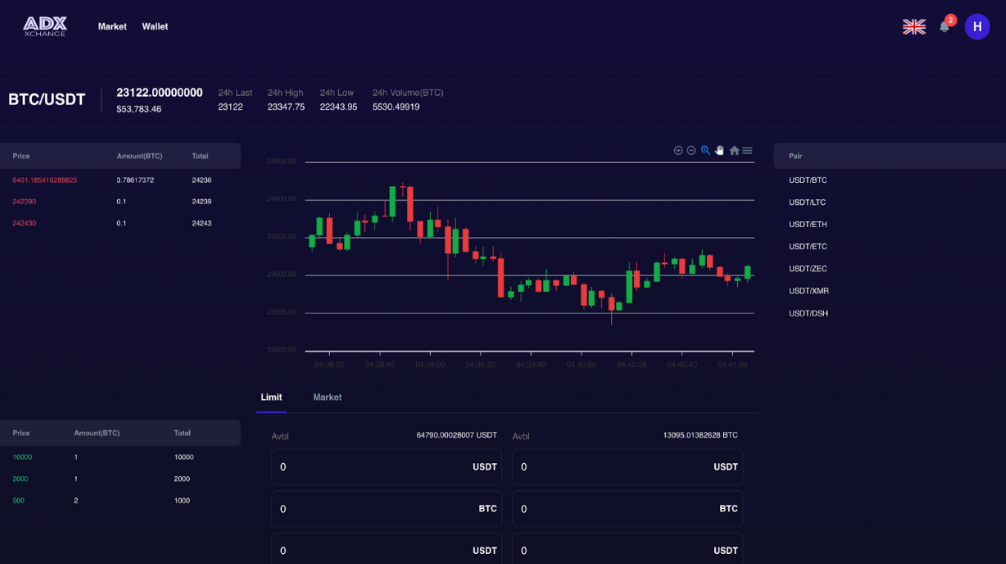Image resolution: width=1006 pixels, height=564 pixels.
Task: Select the USDT/ETH pair
Action: [x=808, y=224]
